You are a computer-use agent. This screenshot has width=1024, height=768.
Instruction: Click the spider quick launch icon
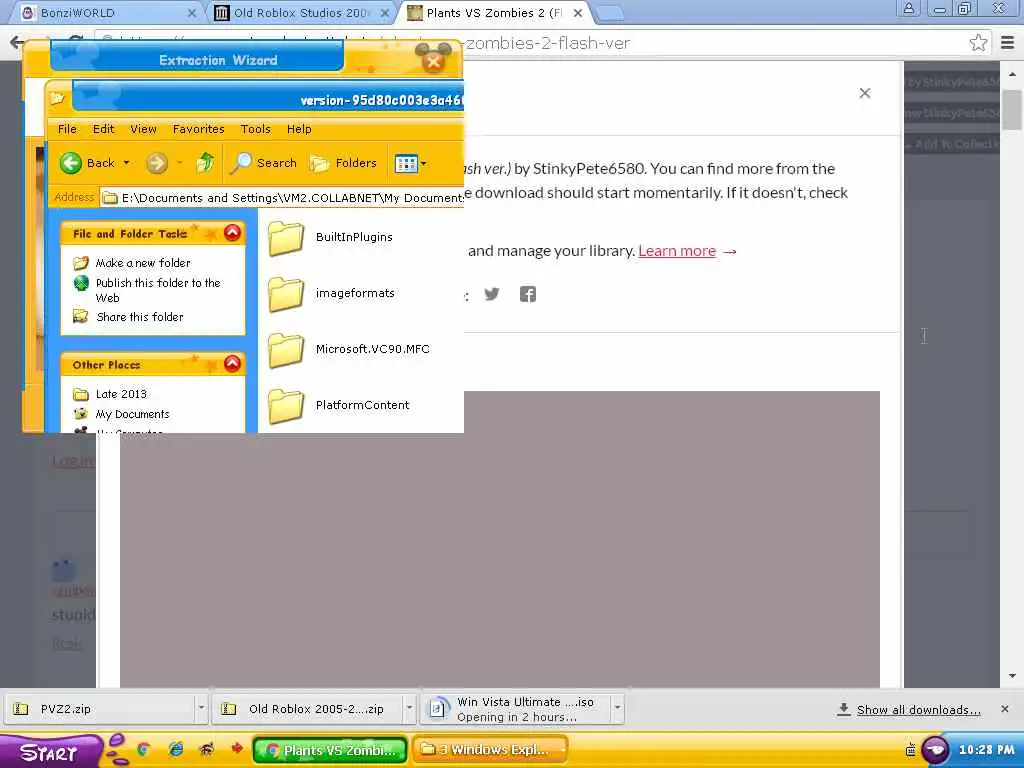pos(206,750)
